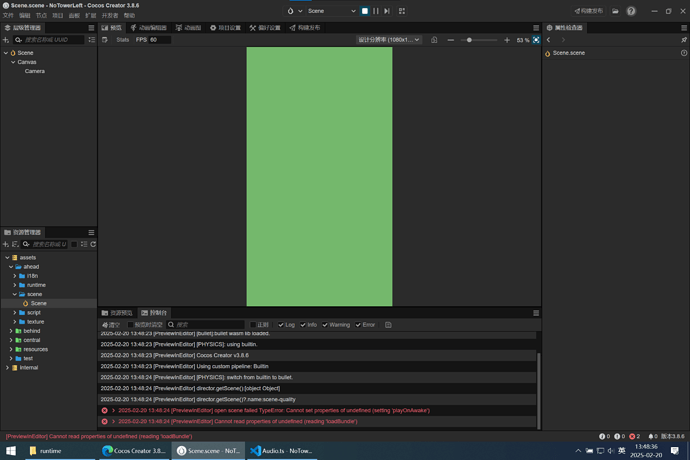
Task: Expand the script folder
Action: (15, 313)
